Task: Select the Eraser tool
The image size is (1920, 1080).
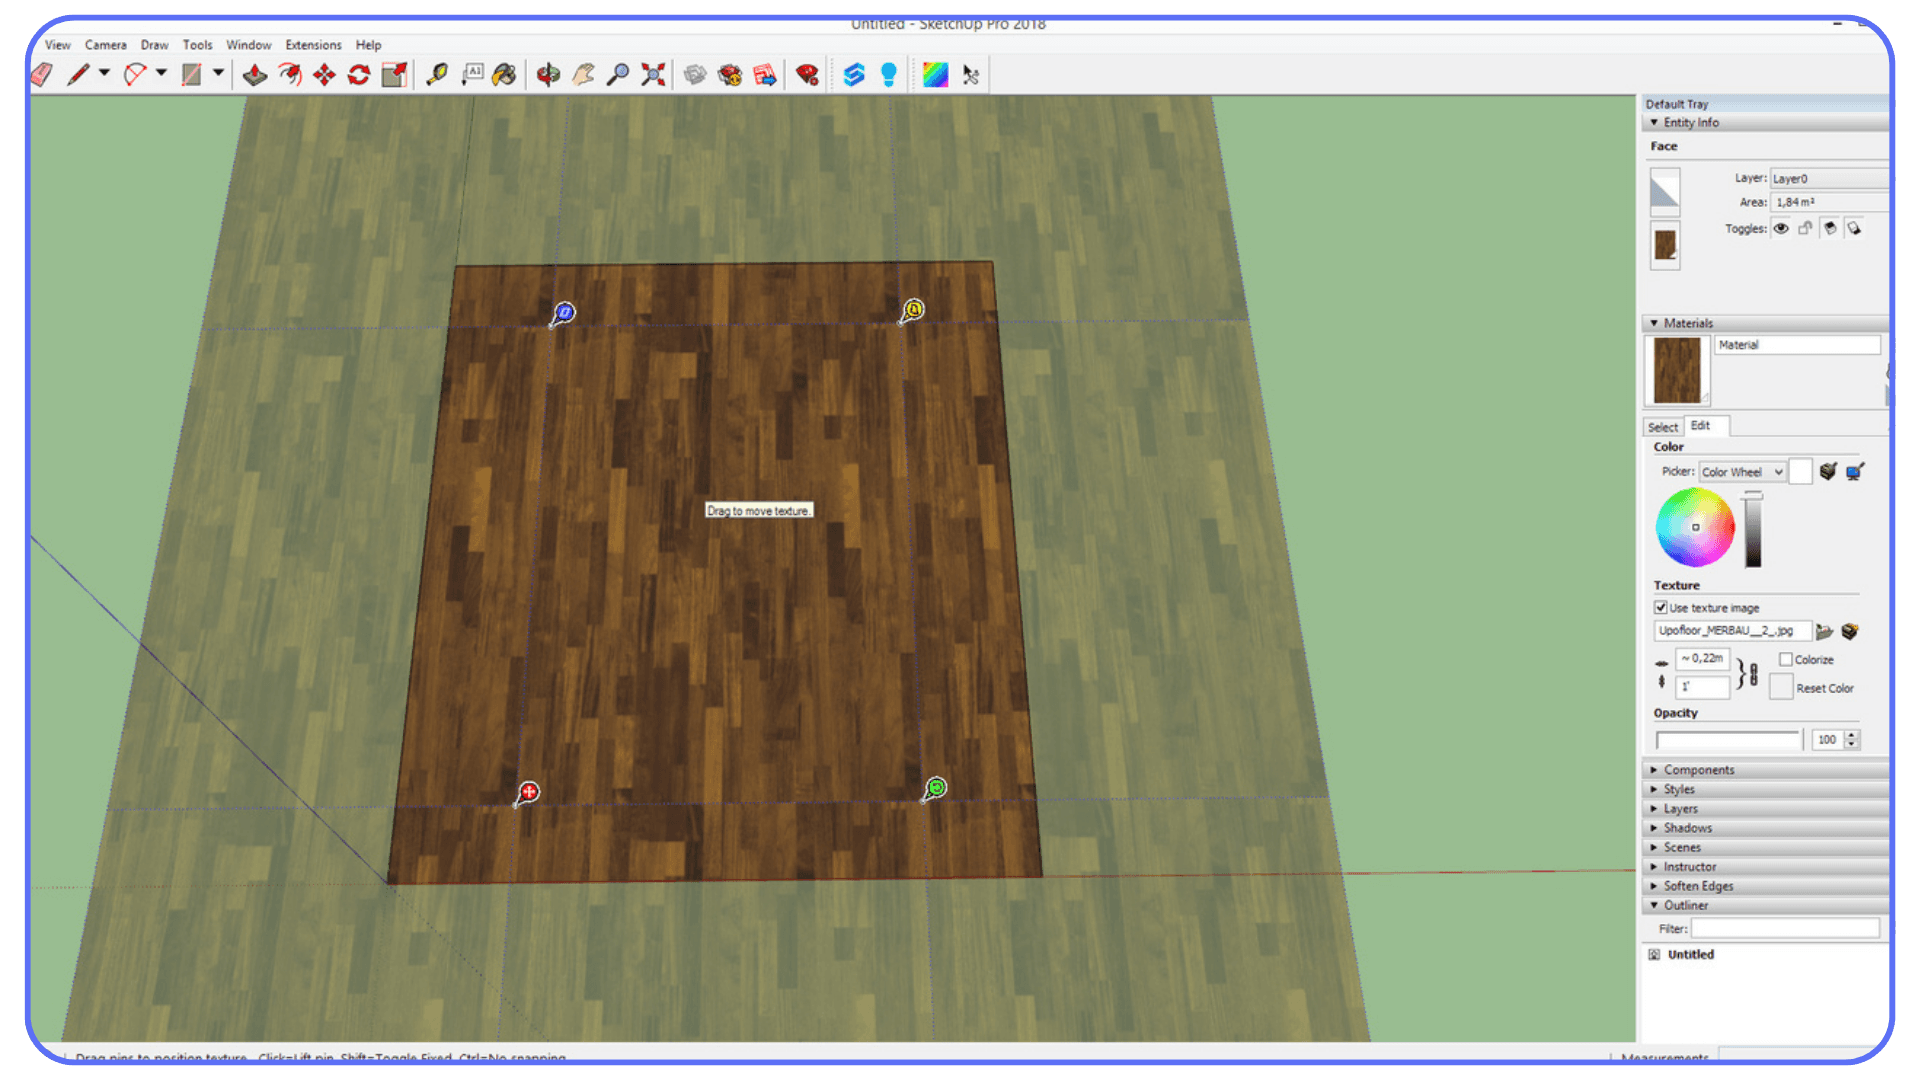Action: 42,74
